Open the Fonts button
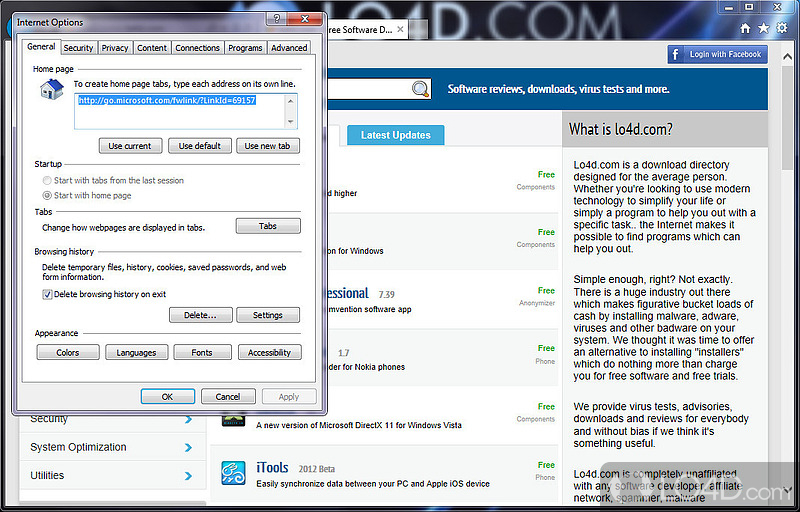Screen dimensions: 800x512 click(x=202, y=352)
